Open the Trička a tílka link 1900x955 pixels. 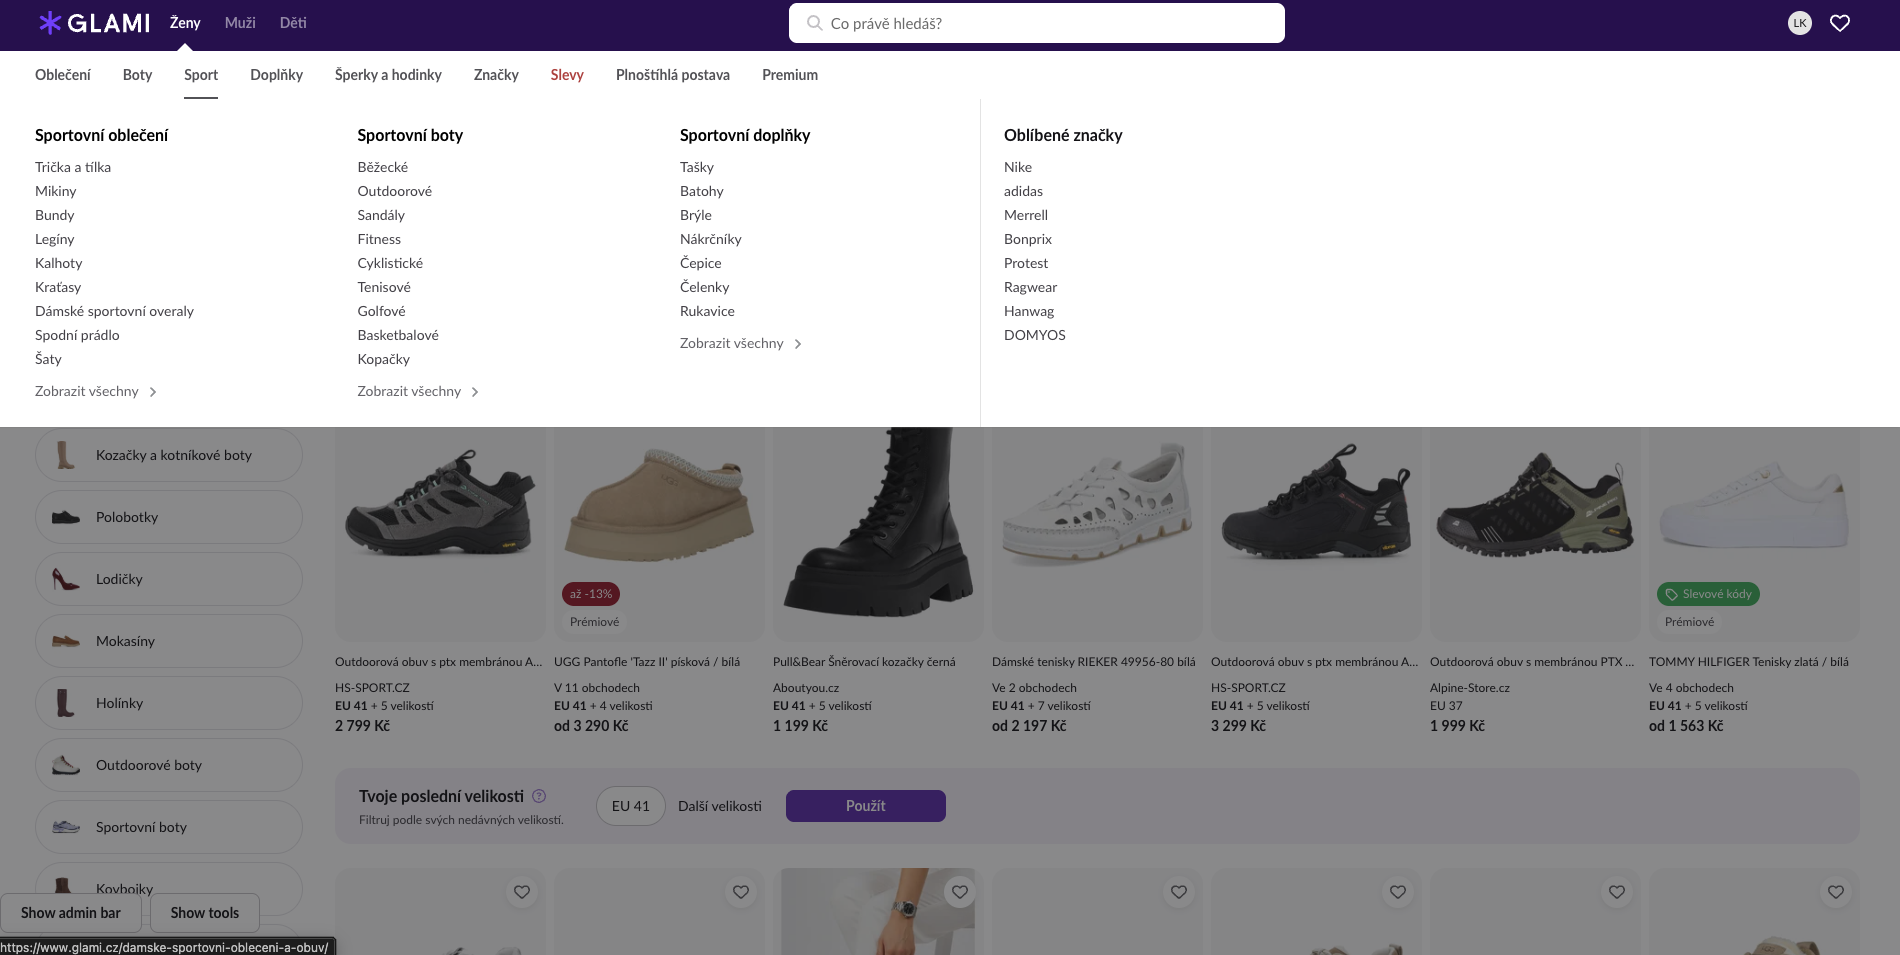coord(73,167)
